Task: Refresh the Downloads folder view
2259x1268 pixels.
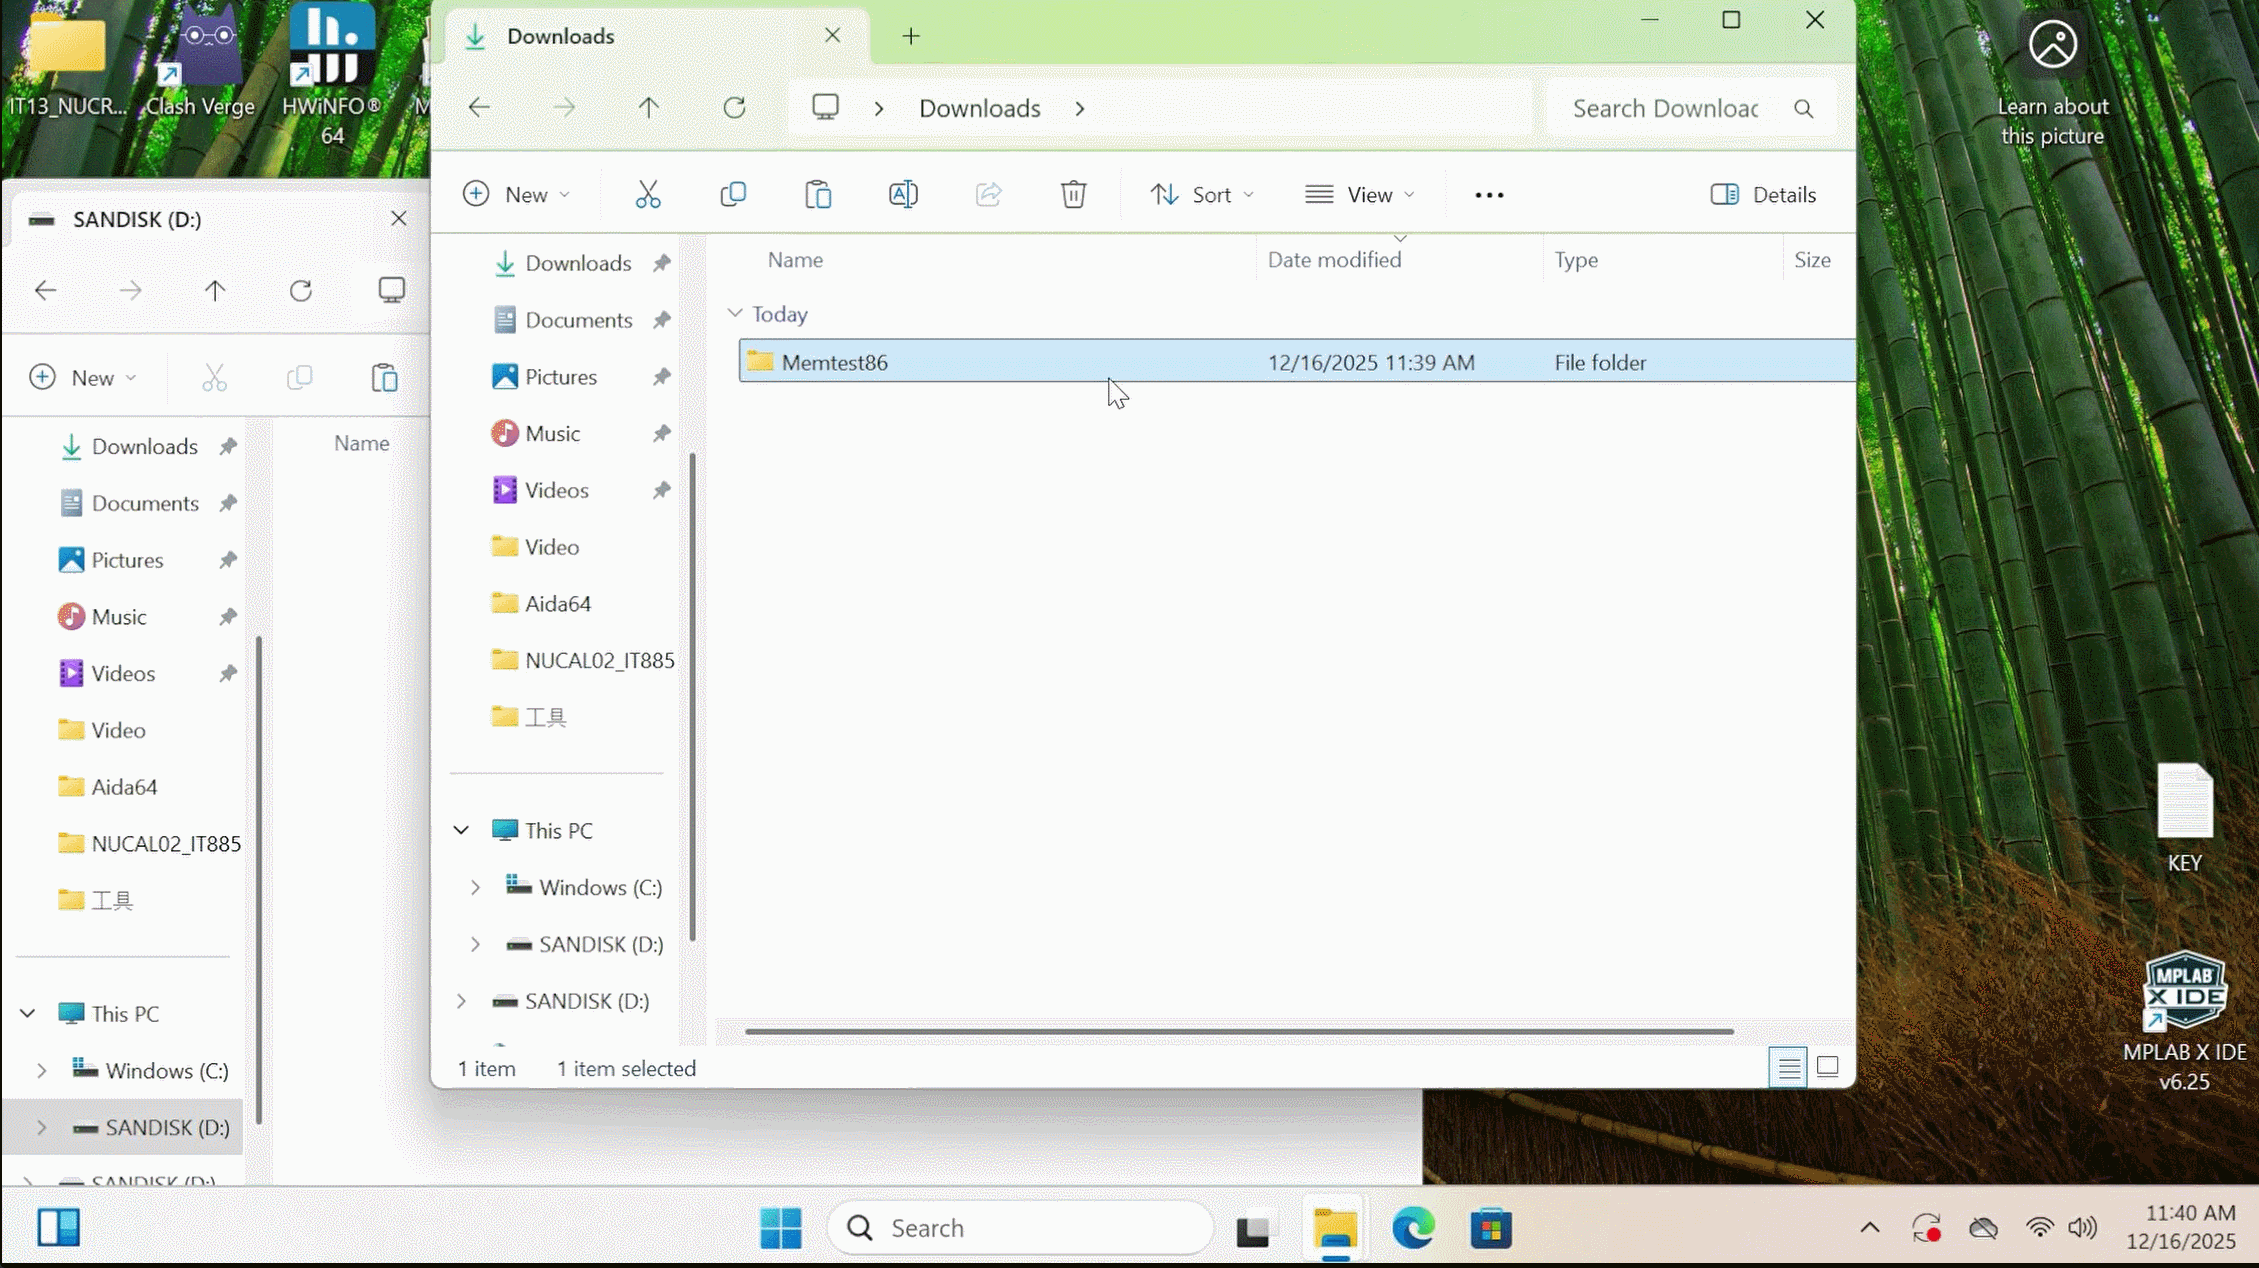Action: [734, 108]
